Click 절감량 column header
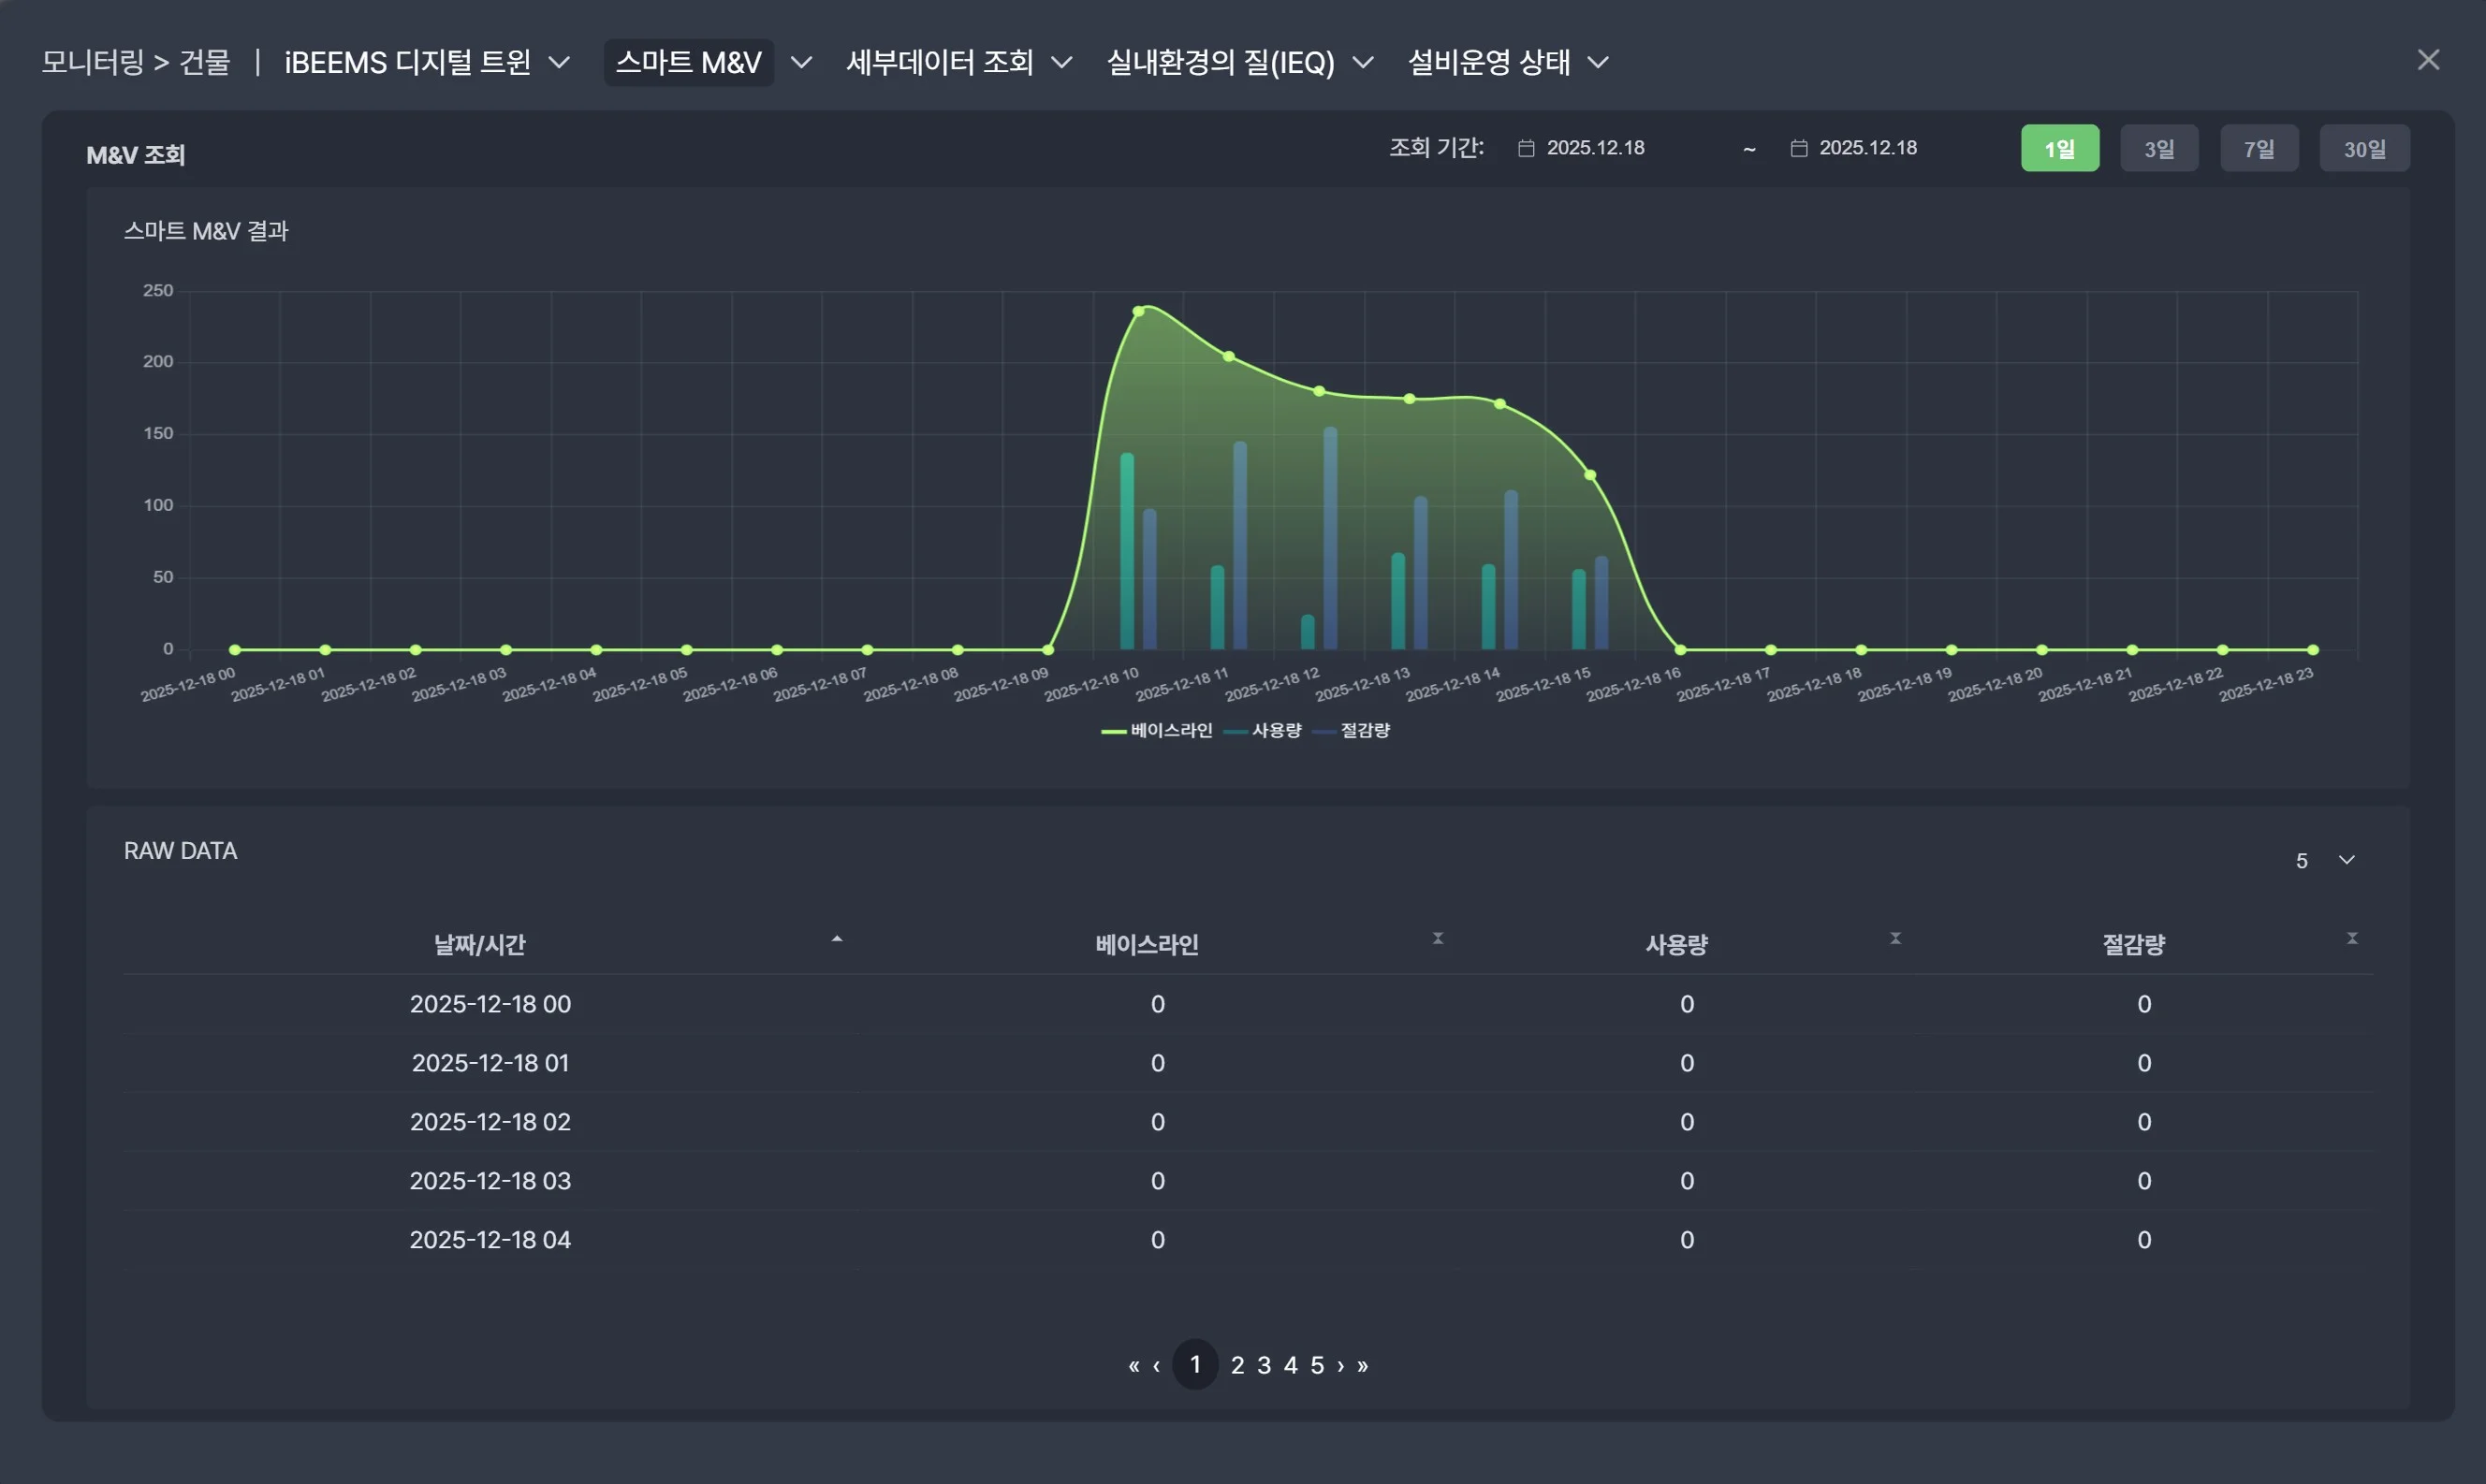 click(x=2133, y=944)
